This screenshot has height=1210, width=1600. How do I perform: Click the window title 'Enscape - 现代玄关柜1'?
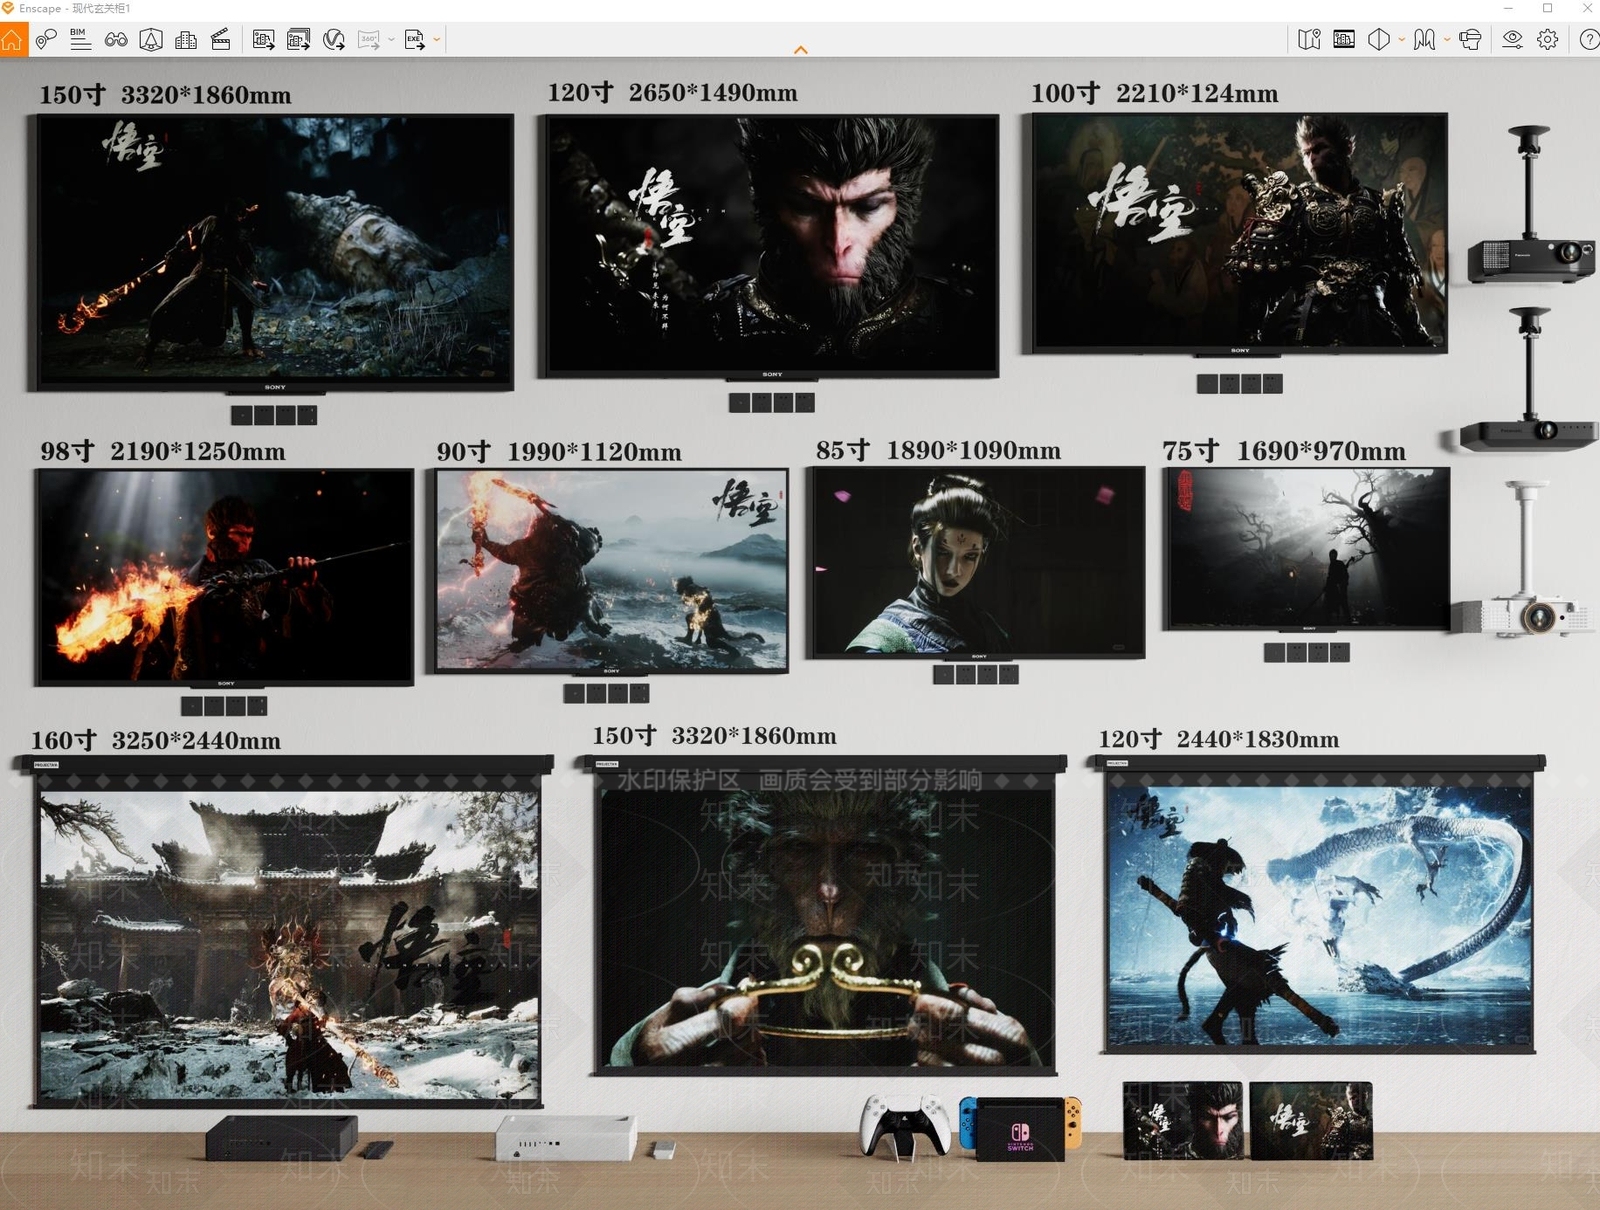tap(74, 8)
